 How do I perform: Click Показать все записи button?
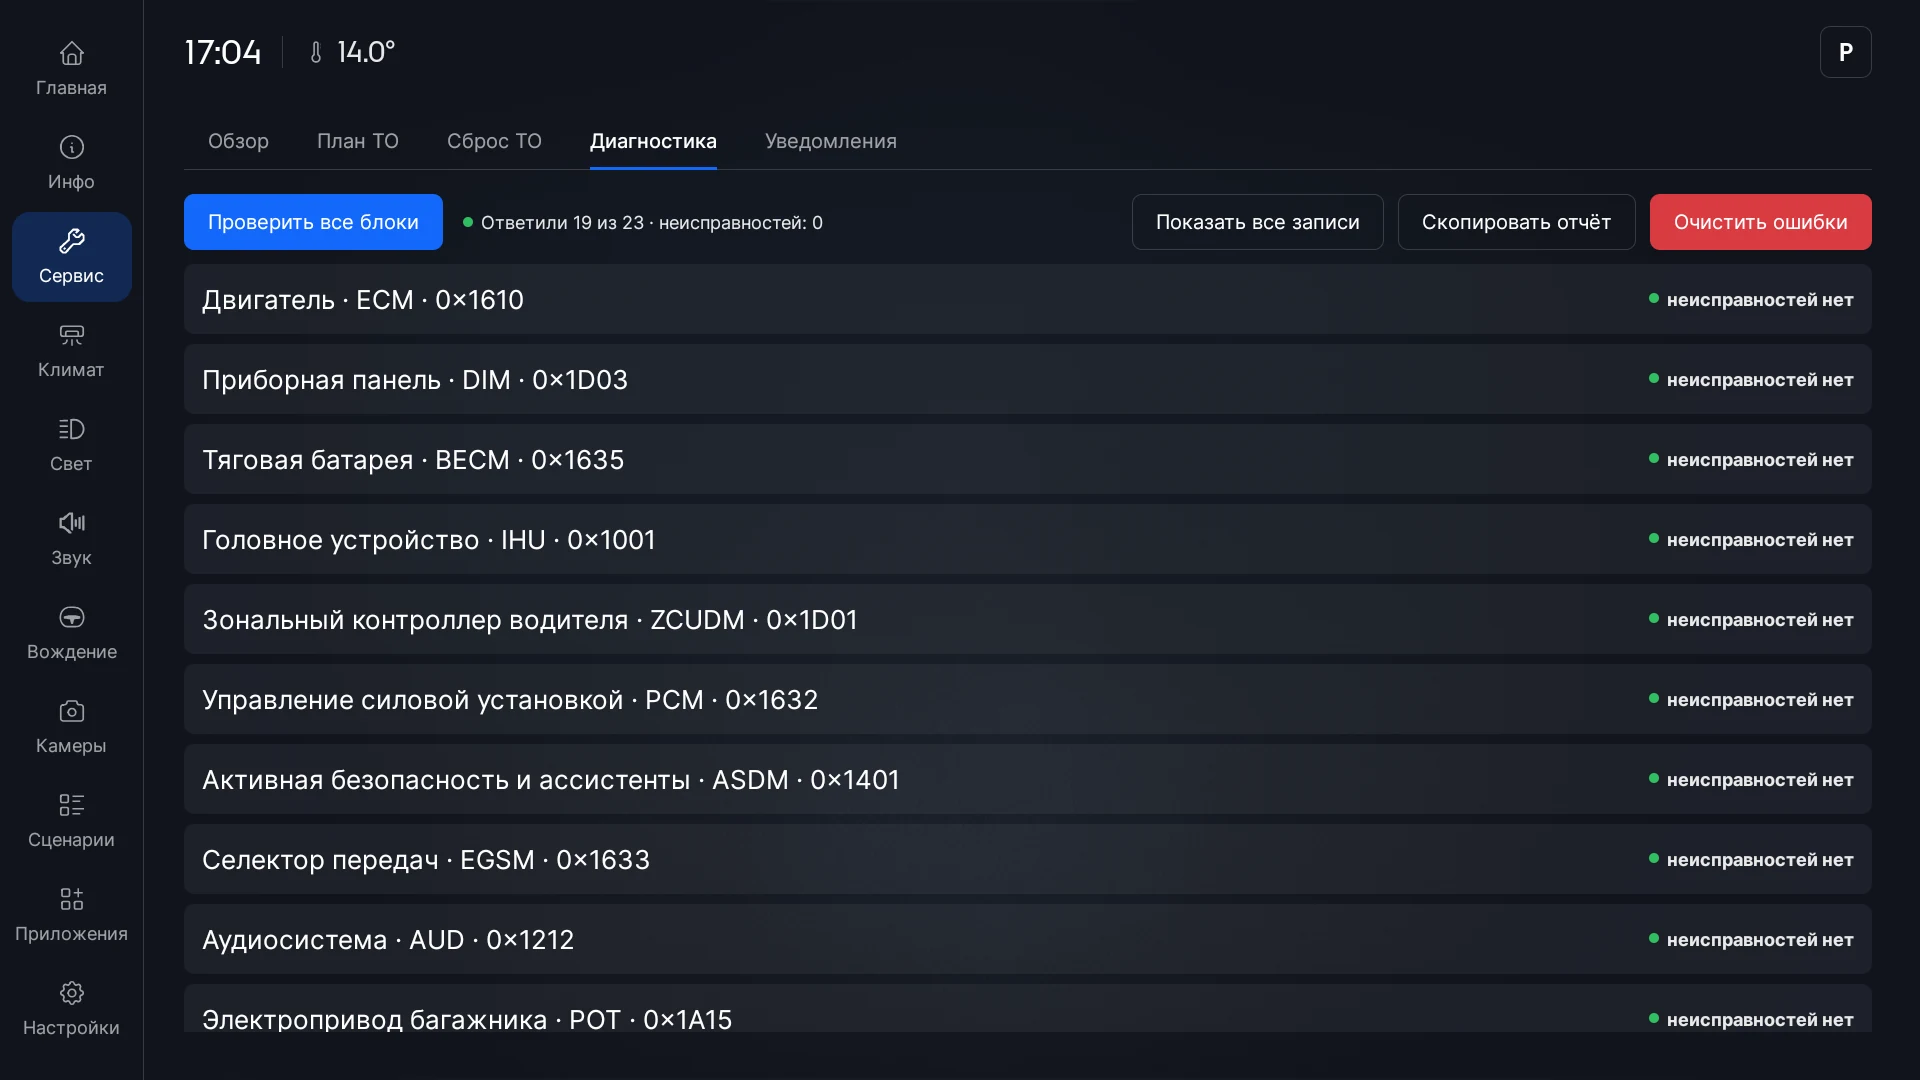coord(1258,222)
